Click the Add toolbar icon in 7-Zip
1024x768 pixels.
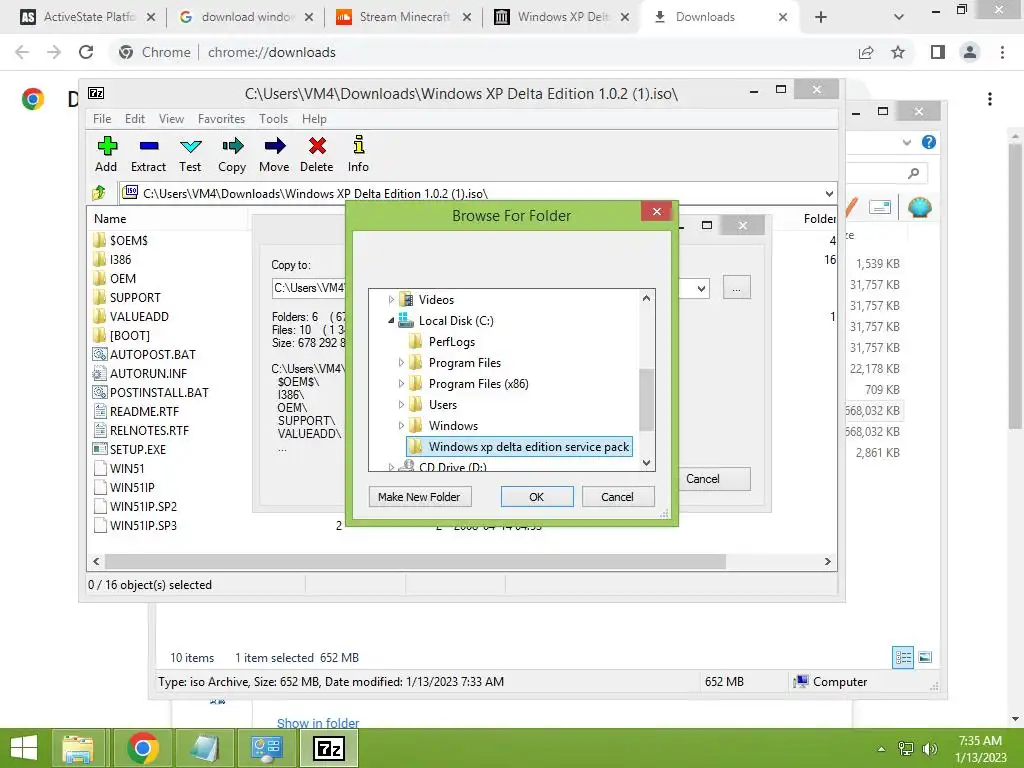[x=106, y=154]
